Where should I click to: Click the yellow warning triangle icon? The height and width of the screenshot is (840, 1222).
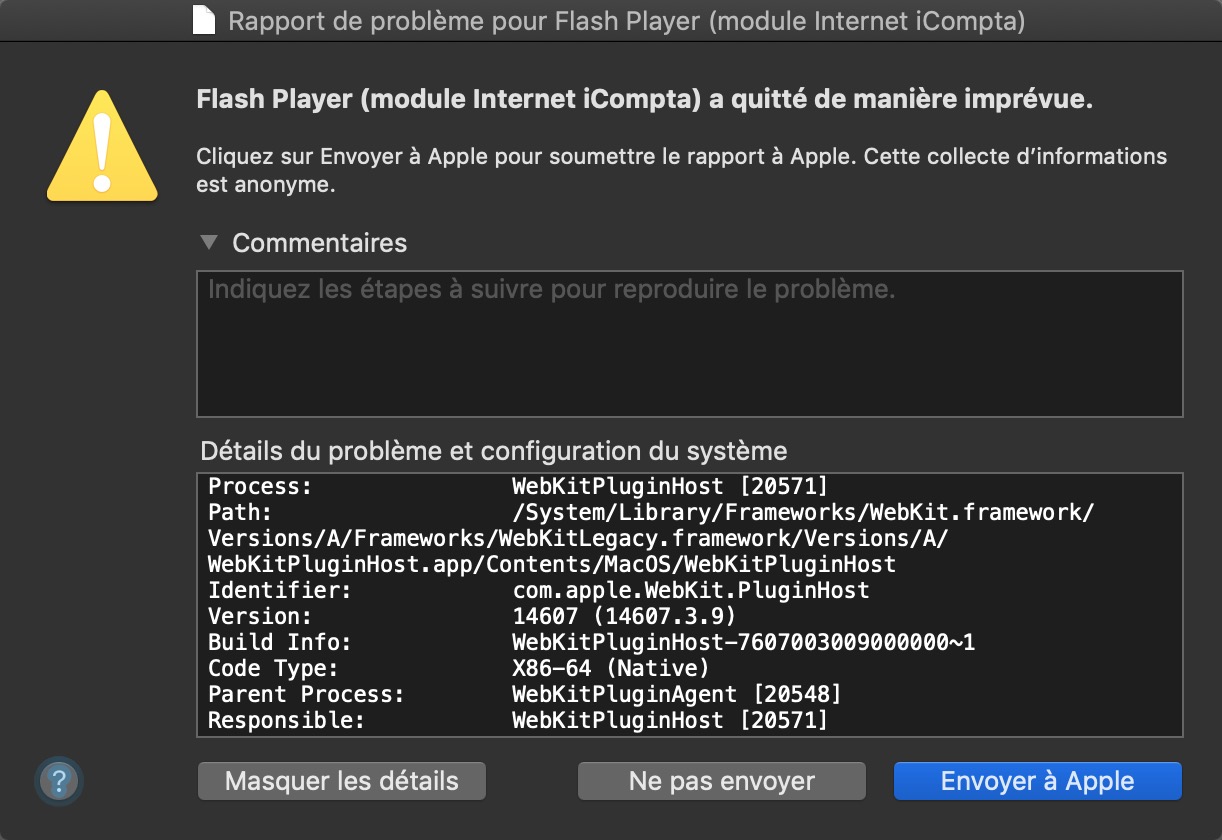point(102,145)
